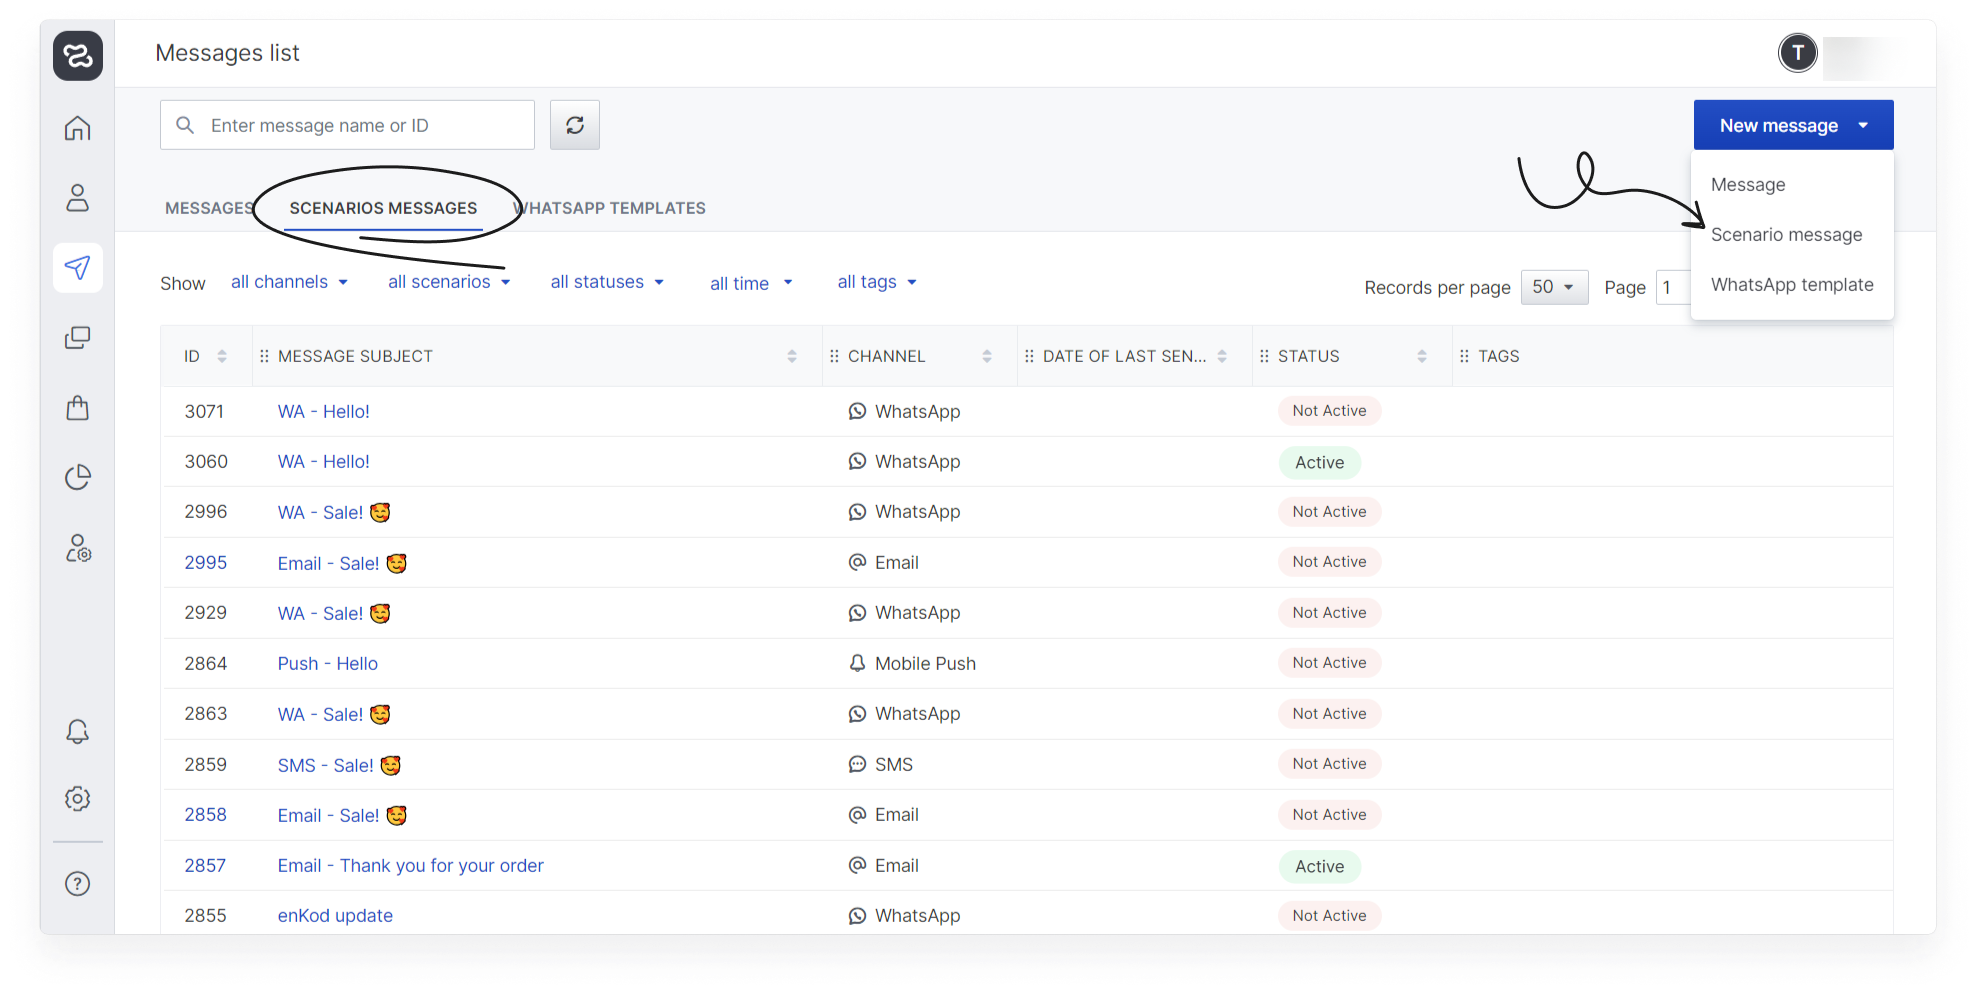Click Not Active badge in row 3071
The width and height of the screenshot is (1976, 994).
pos(1330,411)
